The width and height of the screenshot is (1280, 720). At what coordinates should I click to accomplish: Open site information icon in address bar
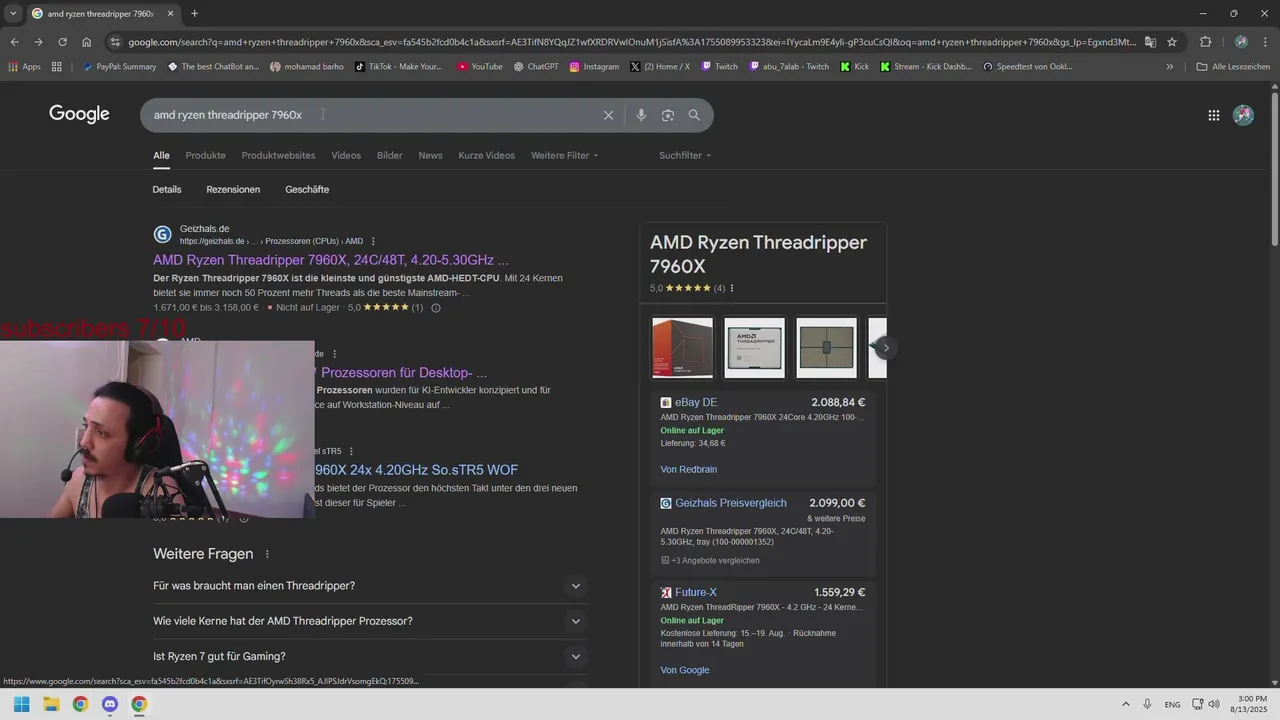click(116, 42)
